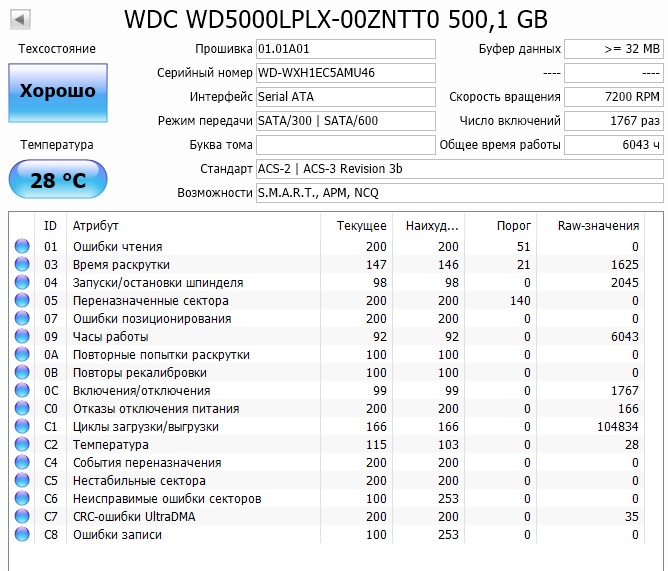The height and width of the screenshot is (571, 668).
Task: Select row Повторные попытки раскрутки
Action: tap(326, 354)
